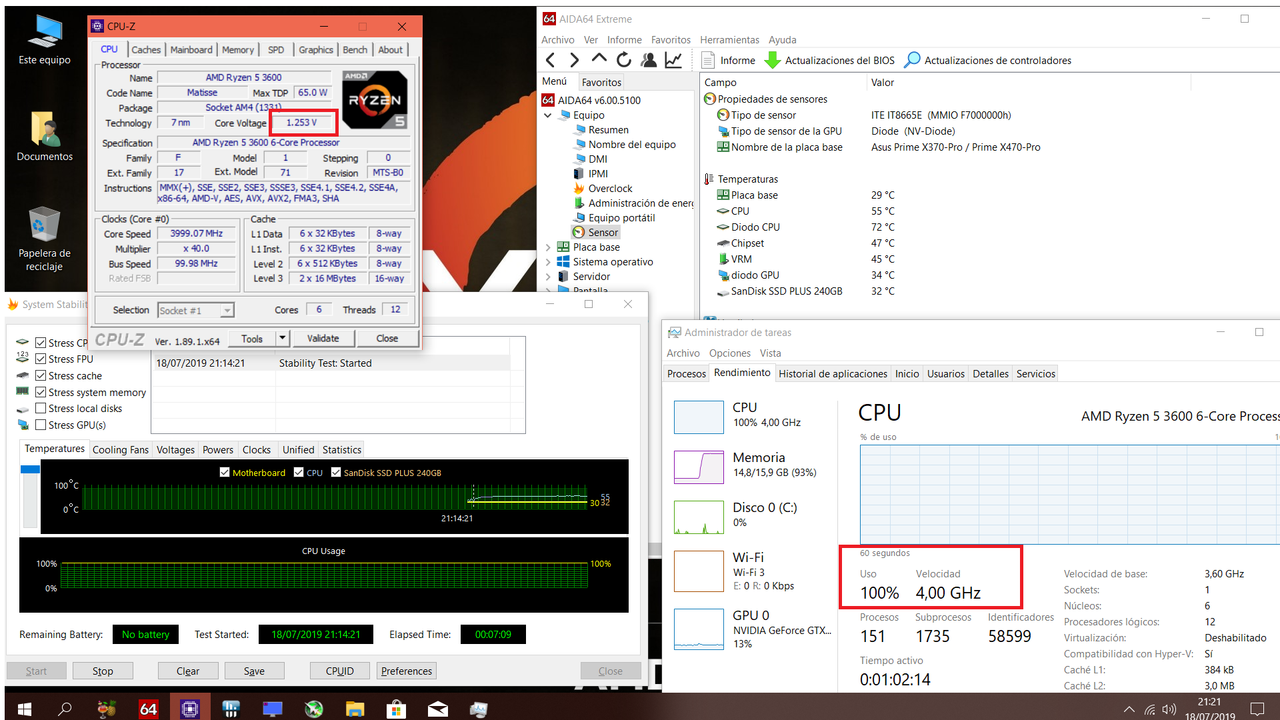Open File Explorer taskbar icon
Screen dimensions: 1280x720
355,709
